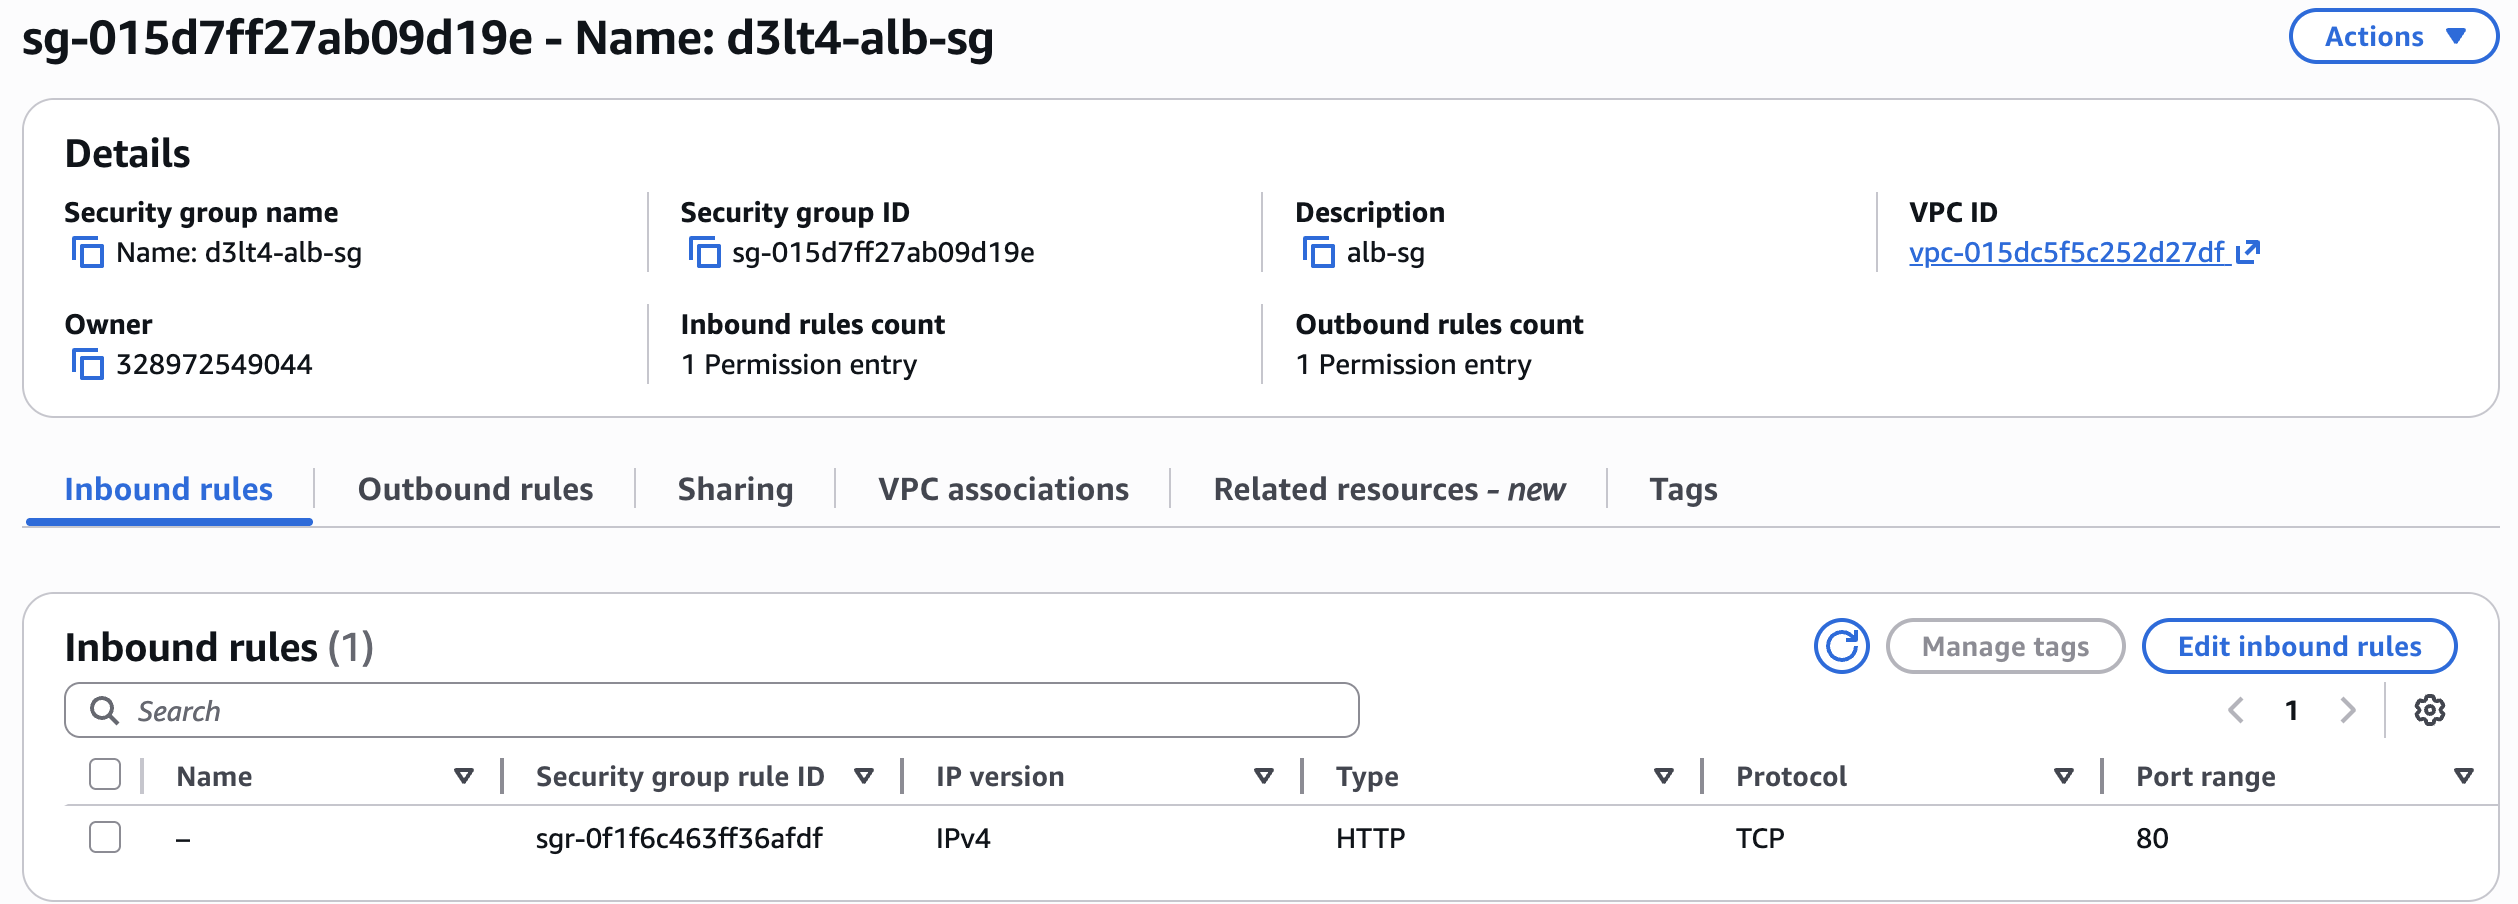Select all inbound rules header checkbox
The height and width of the screenshot is (904, 2518).
point(105,775)
